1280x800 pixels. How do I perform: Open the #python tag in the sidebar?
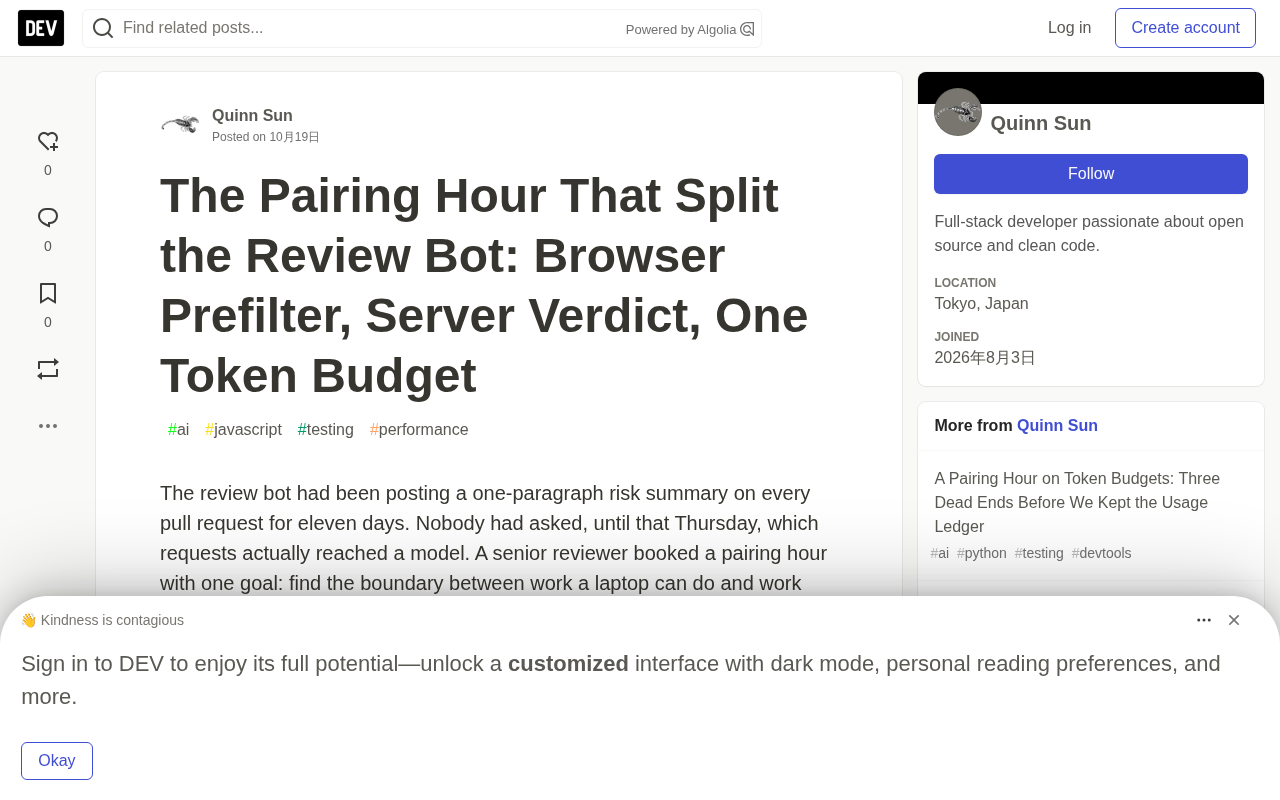tap(982, 553)
